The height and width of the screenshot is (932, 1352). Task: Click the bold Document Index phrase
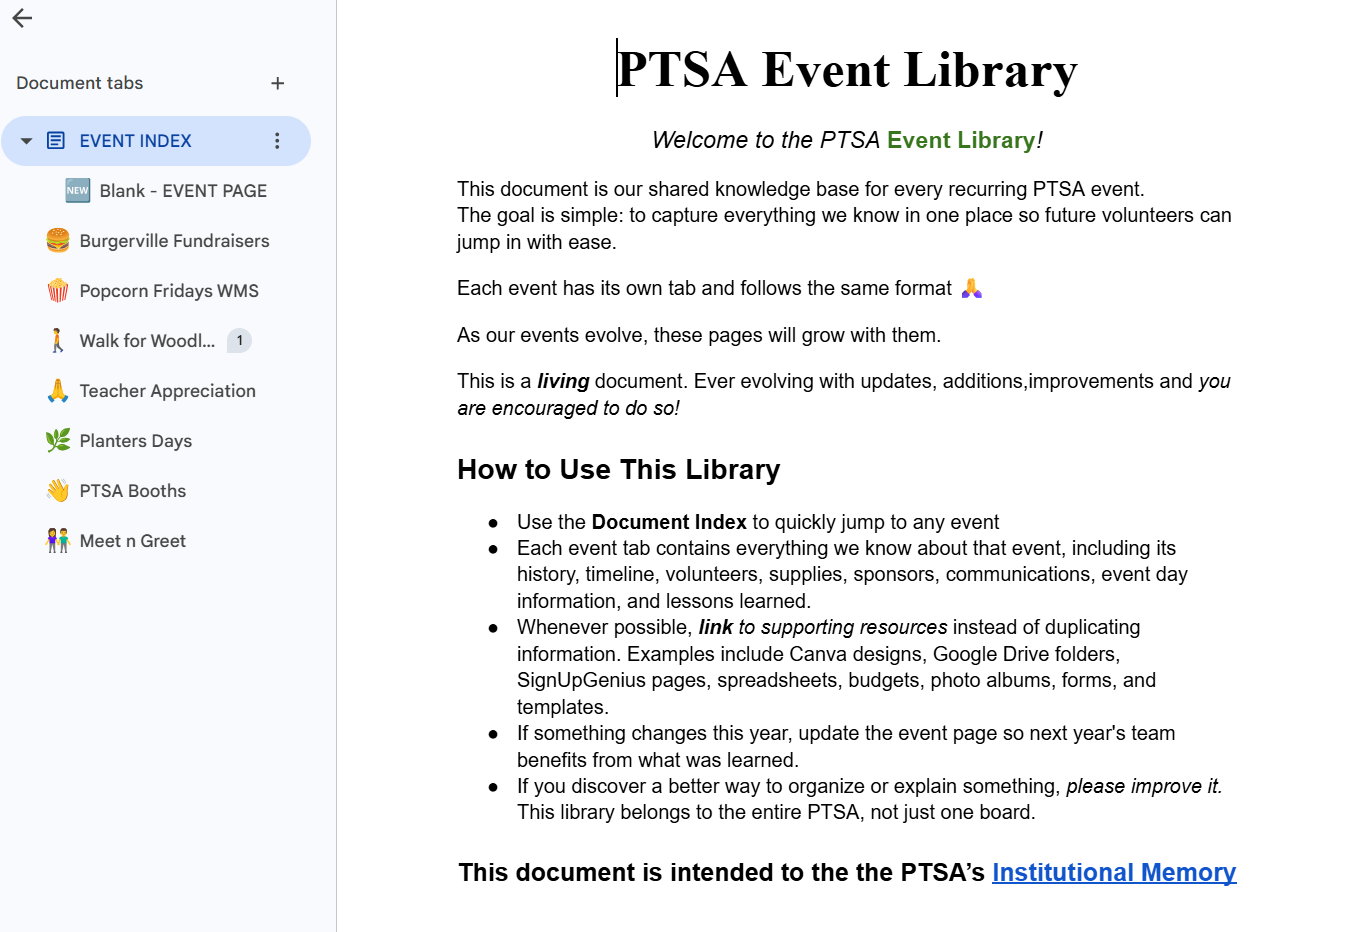tap(669, 522)
